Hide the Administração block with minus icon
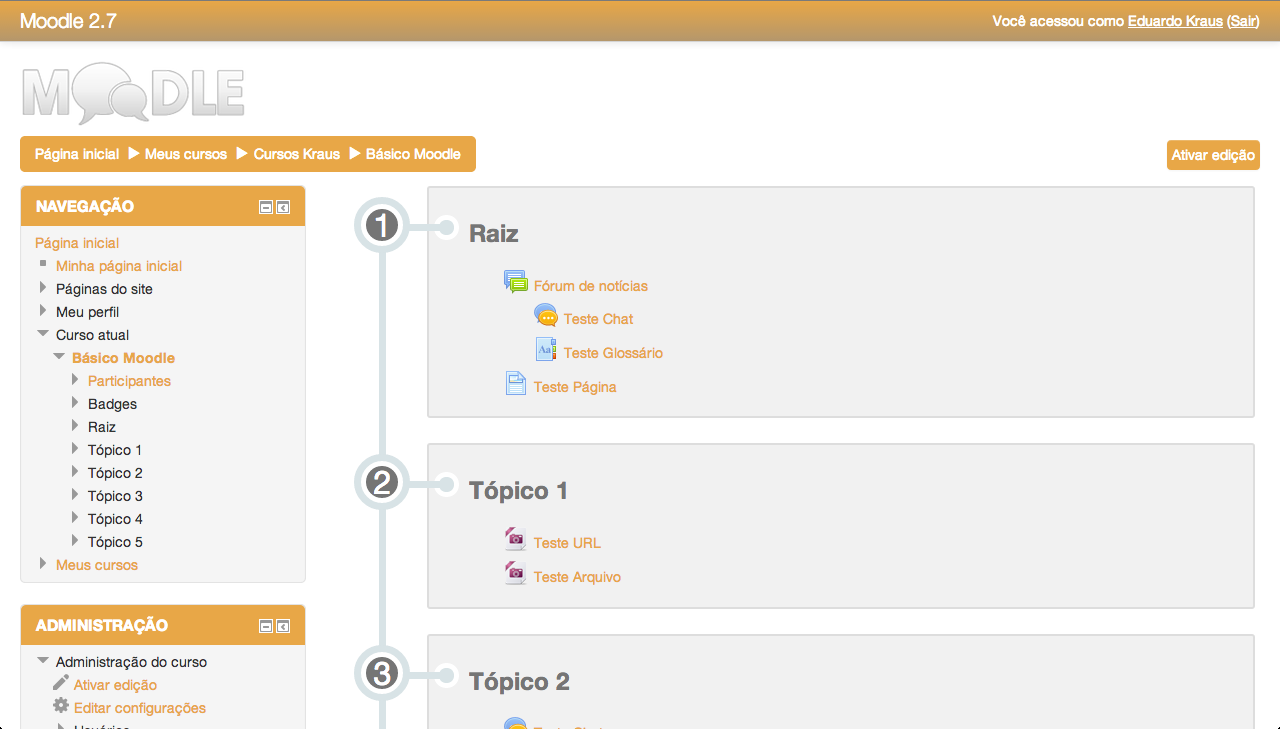This screenshot has width=1280, height=729. 266,626
